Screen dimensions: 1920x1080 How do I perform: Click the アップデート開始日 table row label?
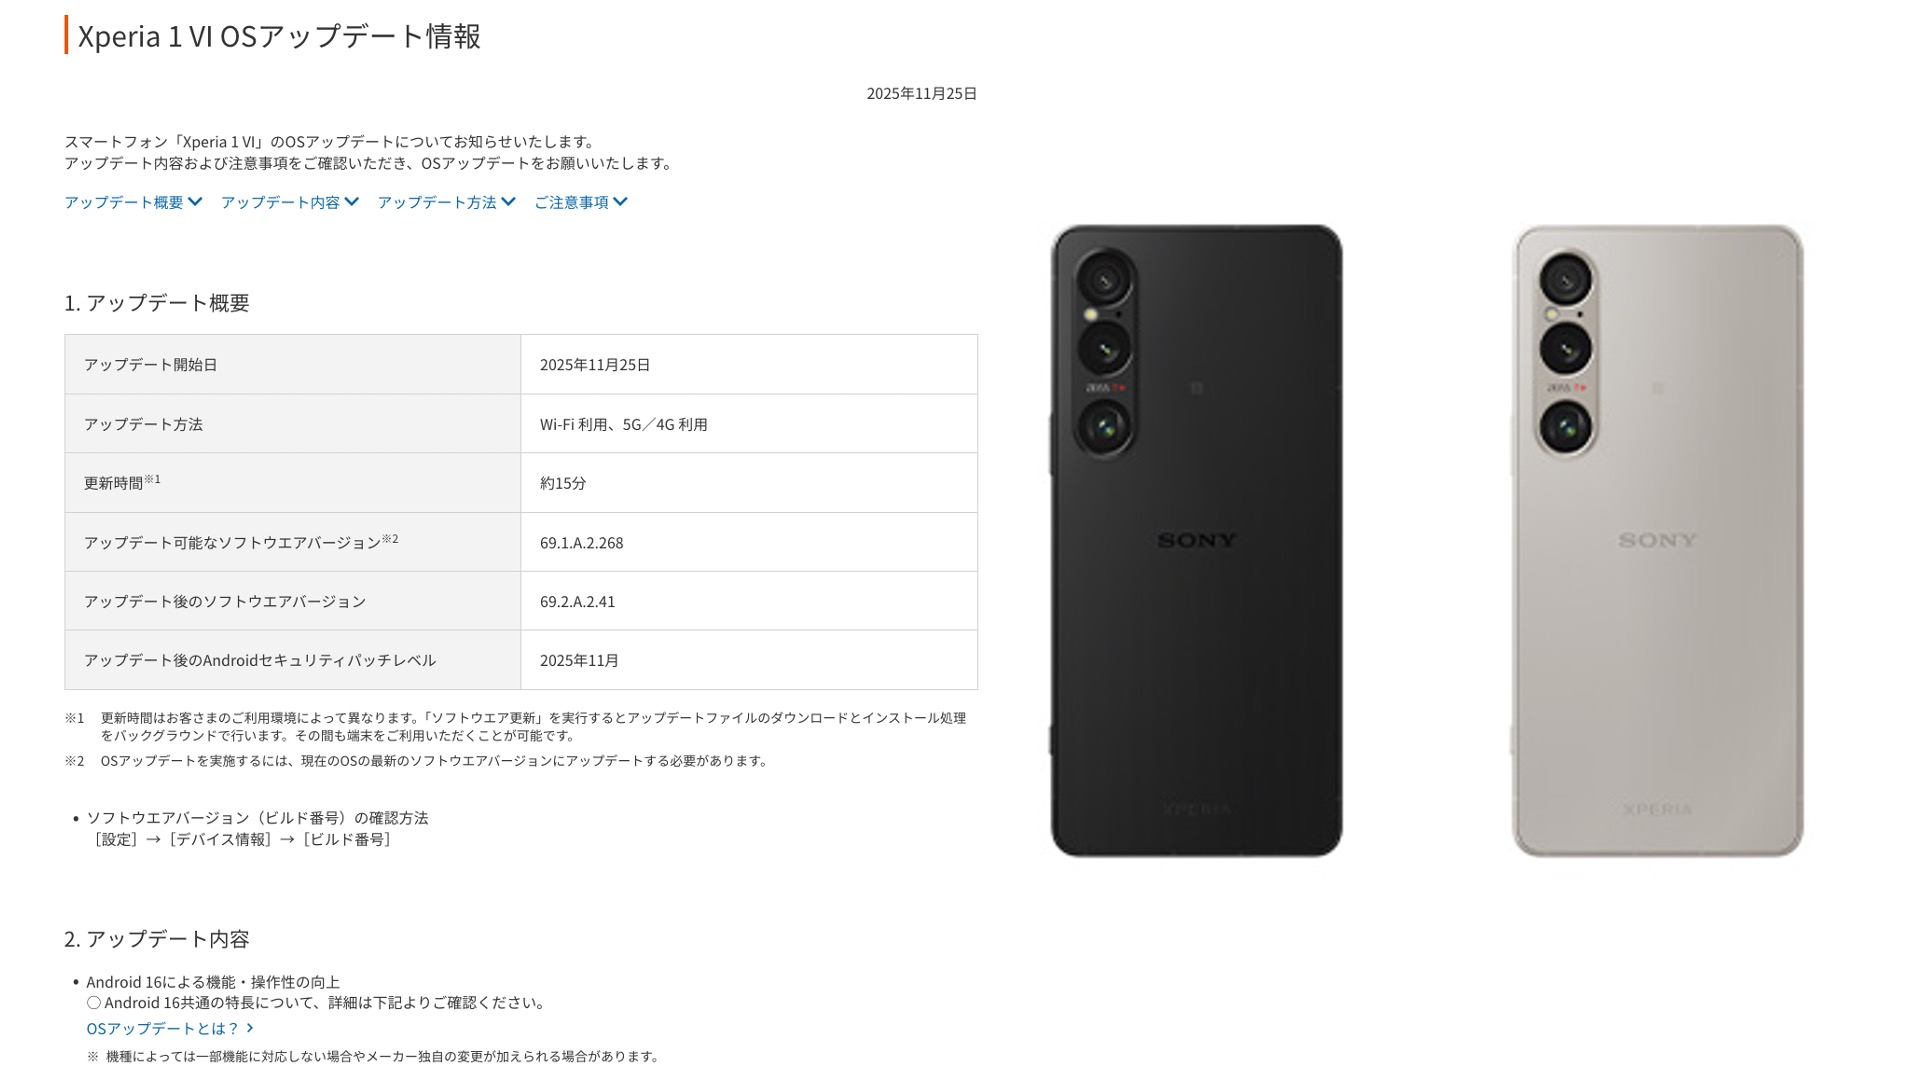coord(293,364)
